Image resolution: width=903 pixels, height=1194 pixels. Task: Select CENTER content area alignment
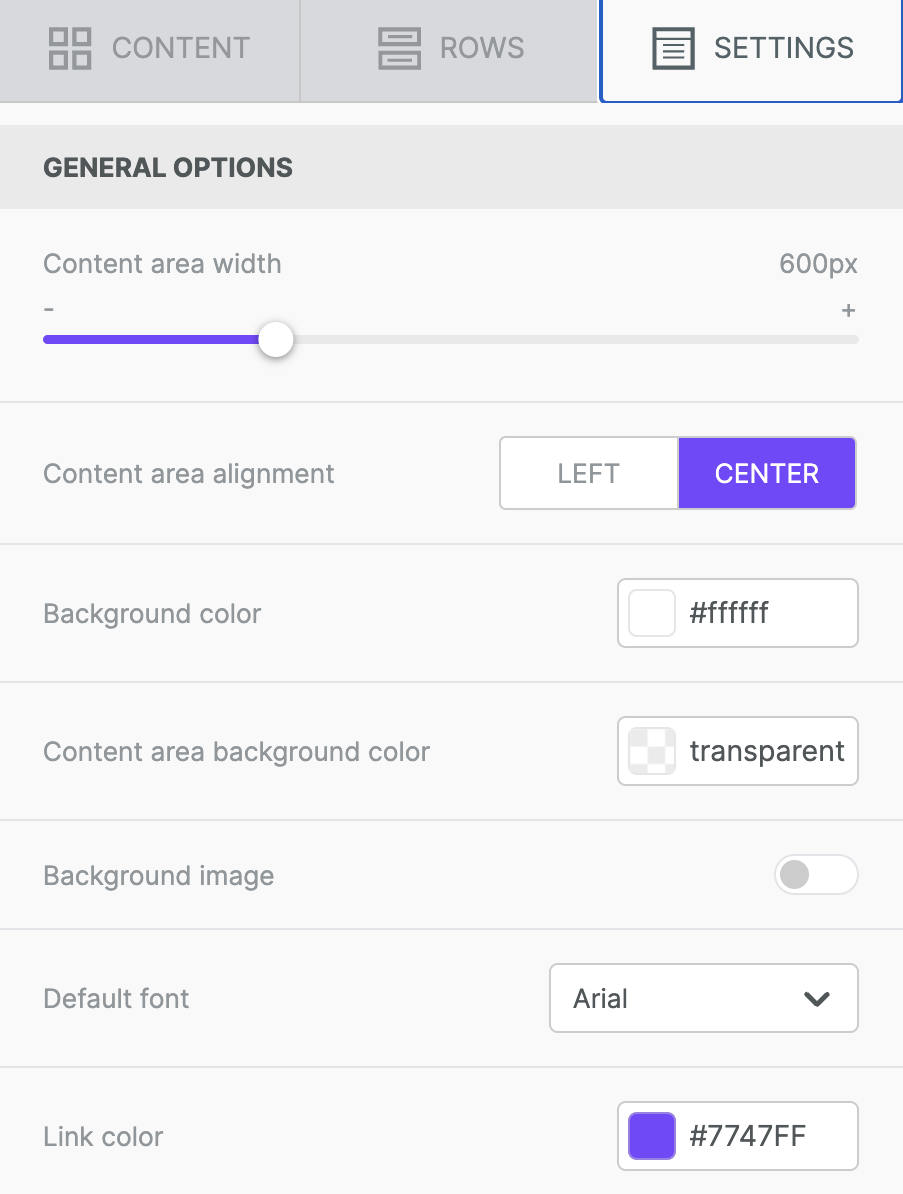tap(767, 473)
